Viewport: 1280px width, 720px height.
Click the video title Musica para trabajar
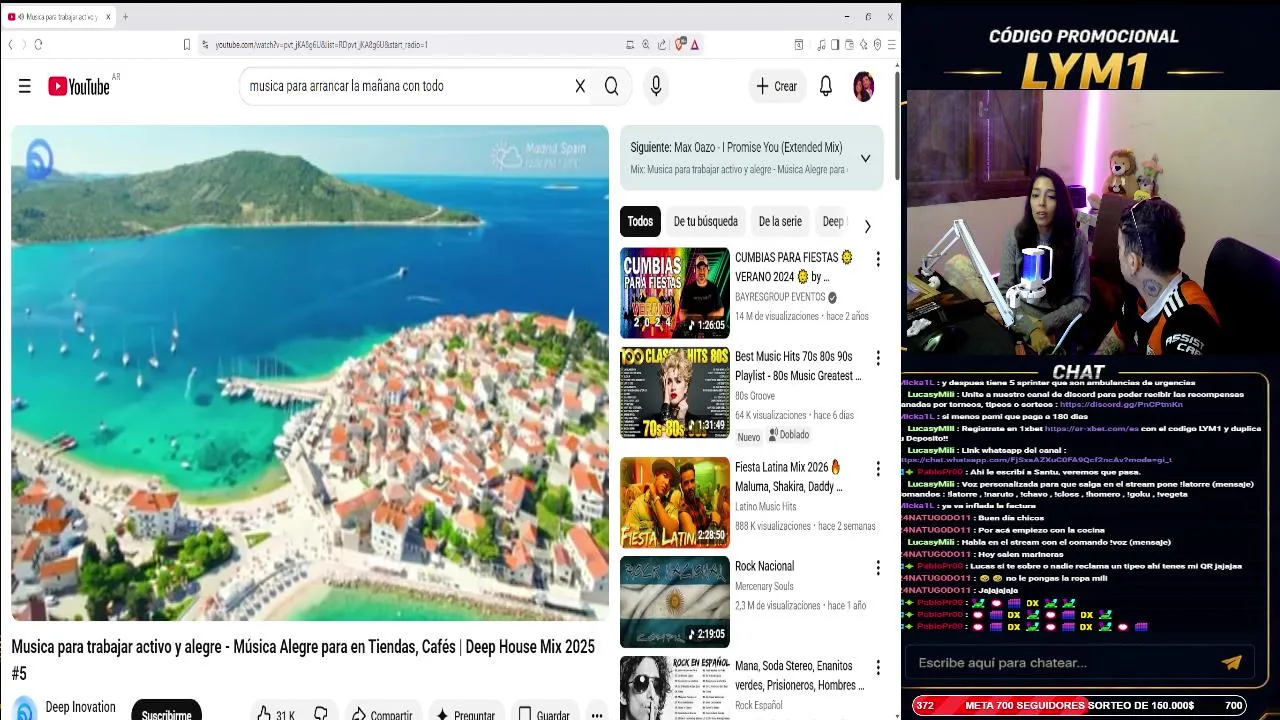tap(303, 660)
